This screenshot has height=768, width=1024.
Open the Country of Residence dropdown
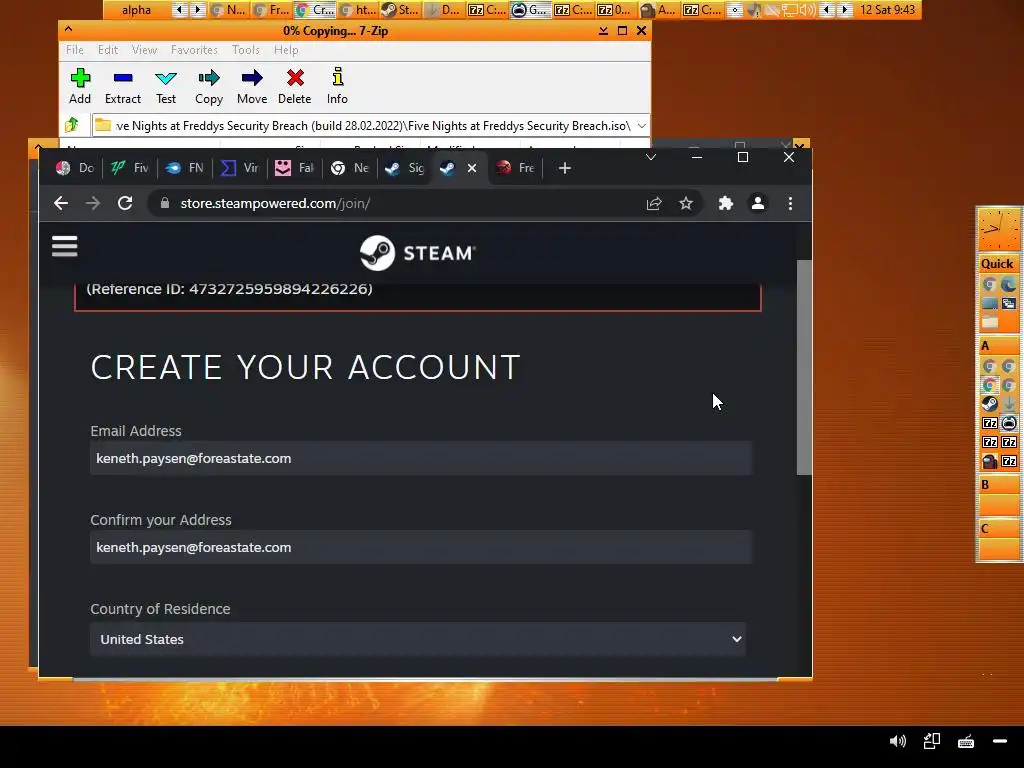(418, 639)
